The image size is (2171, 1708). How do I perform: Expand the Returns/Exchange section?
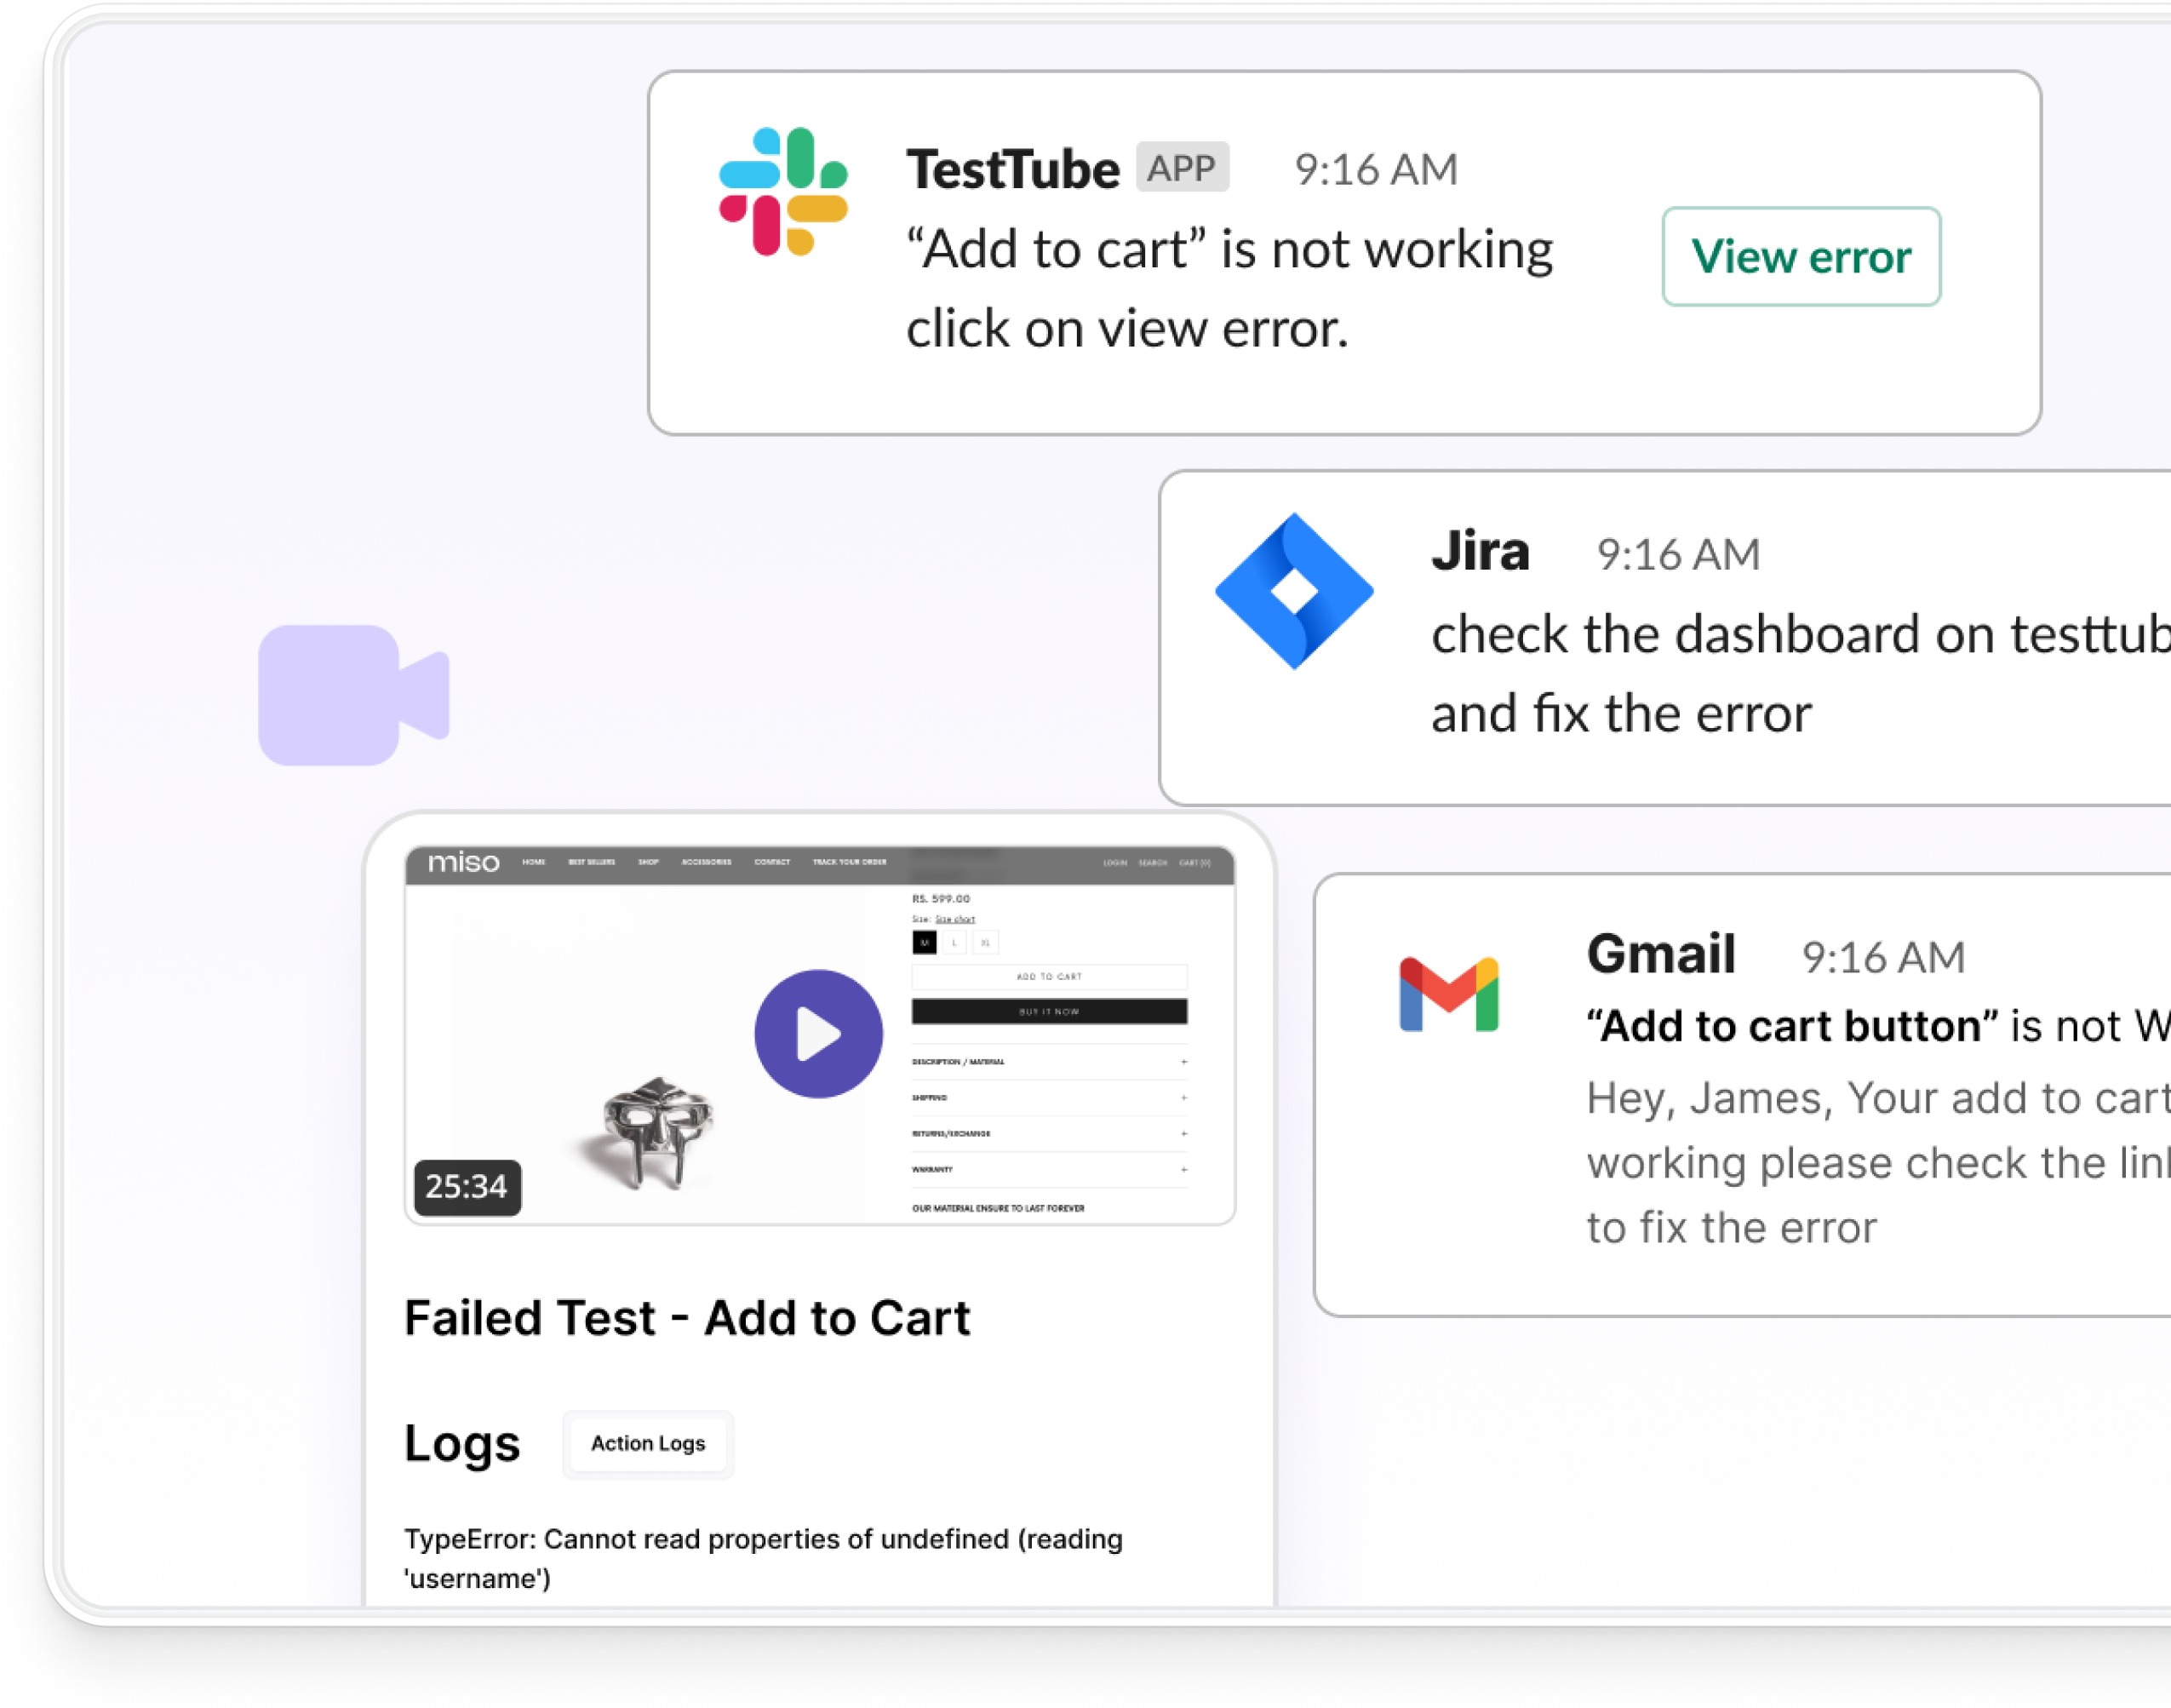(1049, 1134)
